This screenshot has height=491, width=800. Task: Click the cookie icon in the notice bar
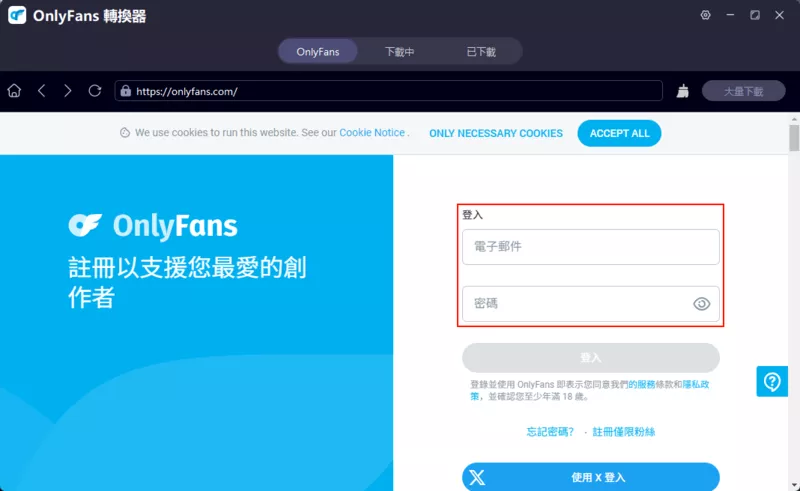coord(124,133)
